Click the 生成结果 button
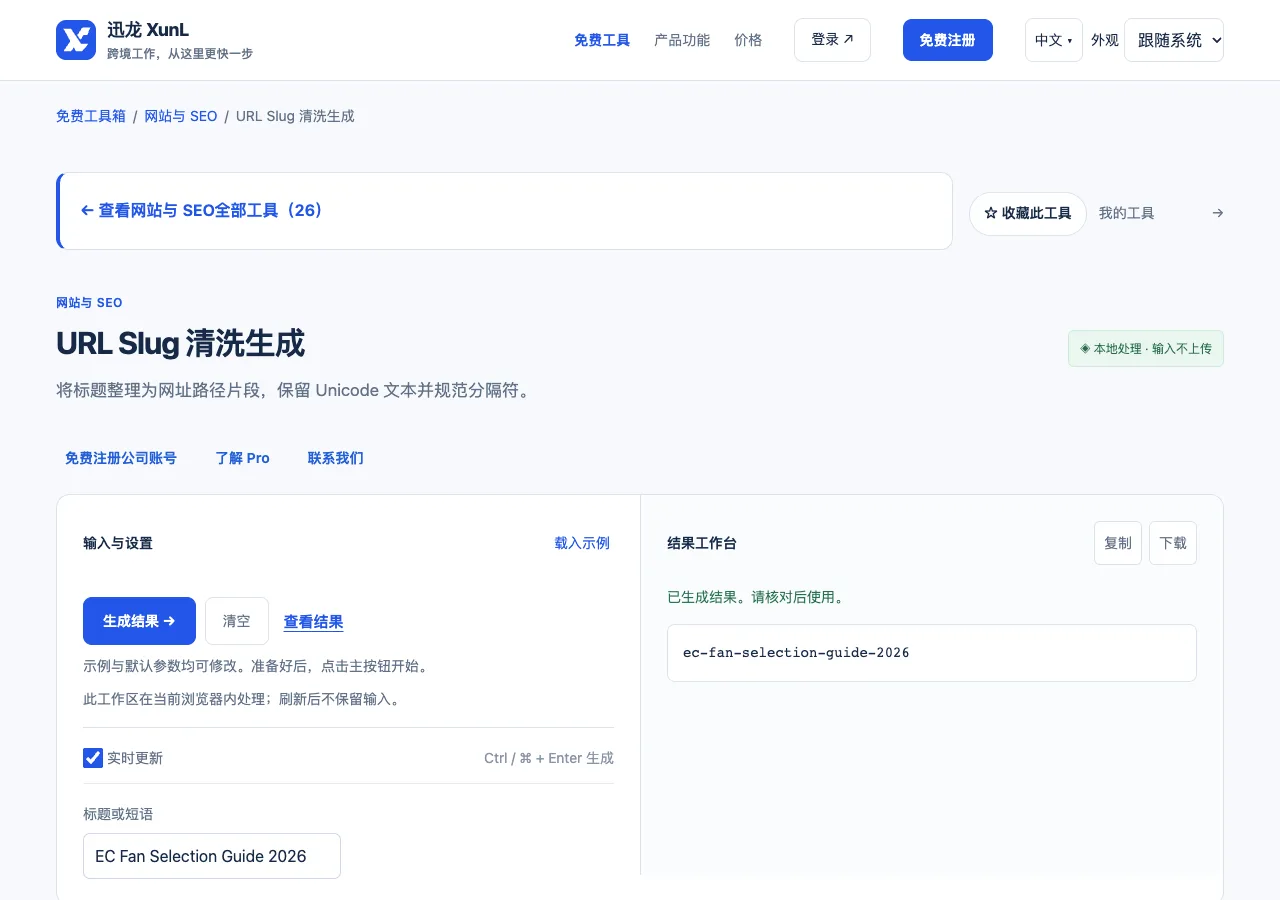Screen dimensions: 1280x900 pyautogui.click(x=139, y=621)
